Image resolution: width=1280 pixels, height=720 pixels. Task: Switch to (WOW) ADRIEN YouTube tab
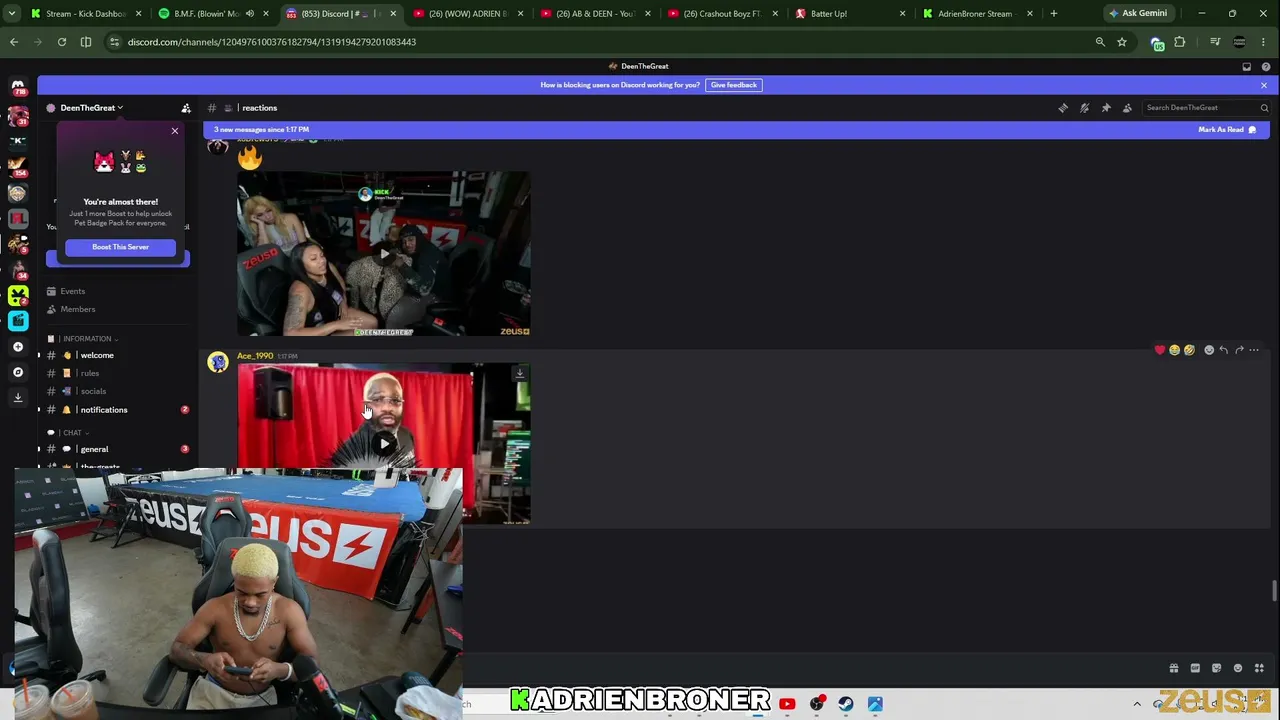click(468, 14)
